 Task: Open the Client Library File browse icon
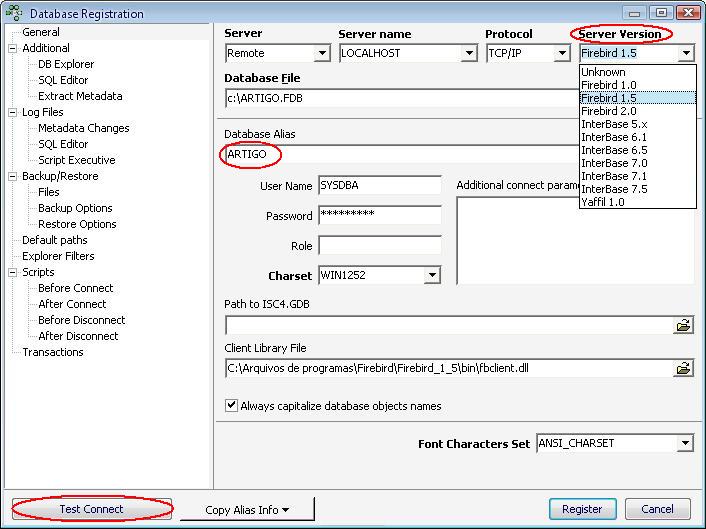coord(684,368)
